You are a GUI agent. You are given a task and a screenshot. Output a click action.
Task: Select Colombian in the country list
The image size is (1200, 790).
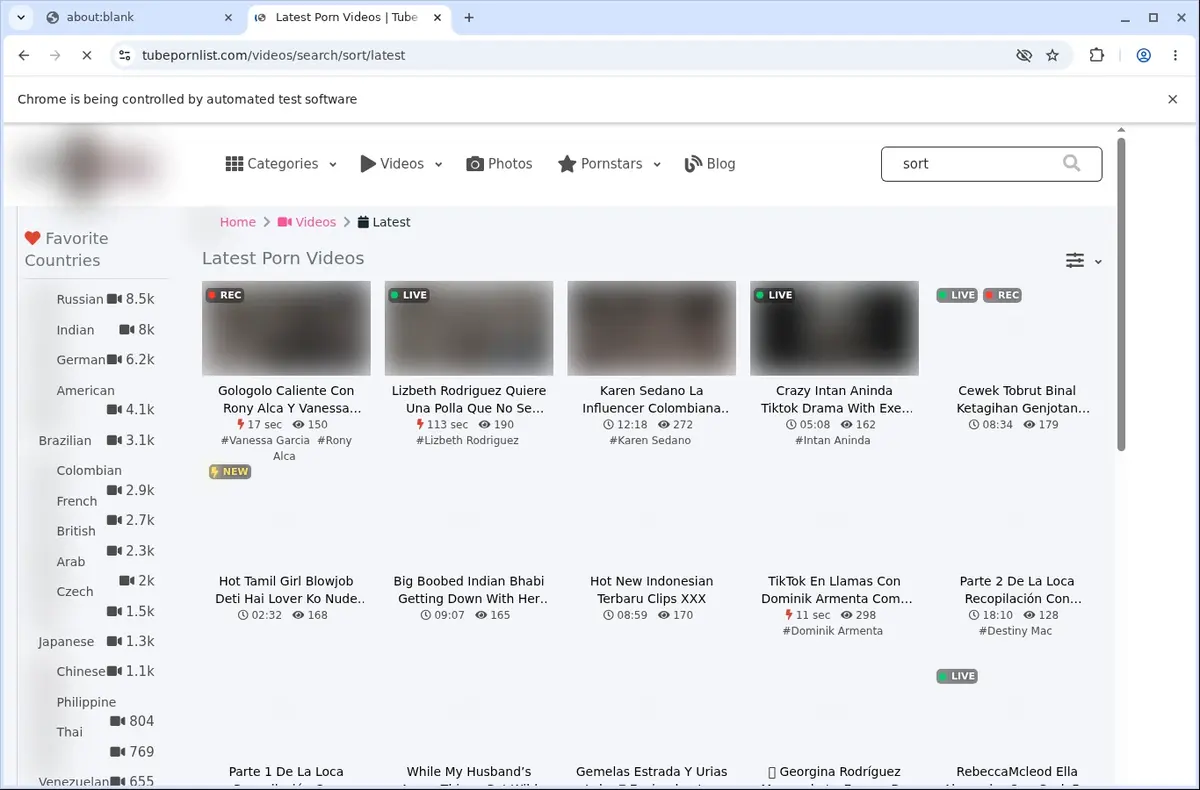89,470
